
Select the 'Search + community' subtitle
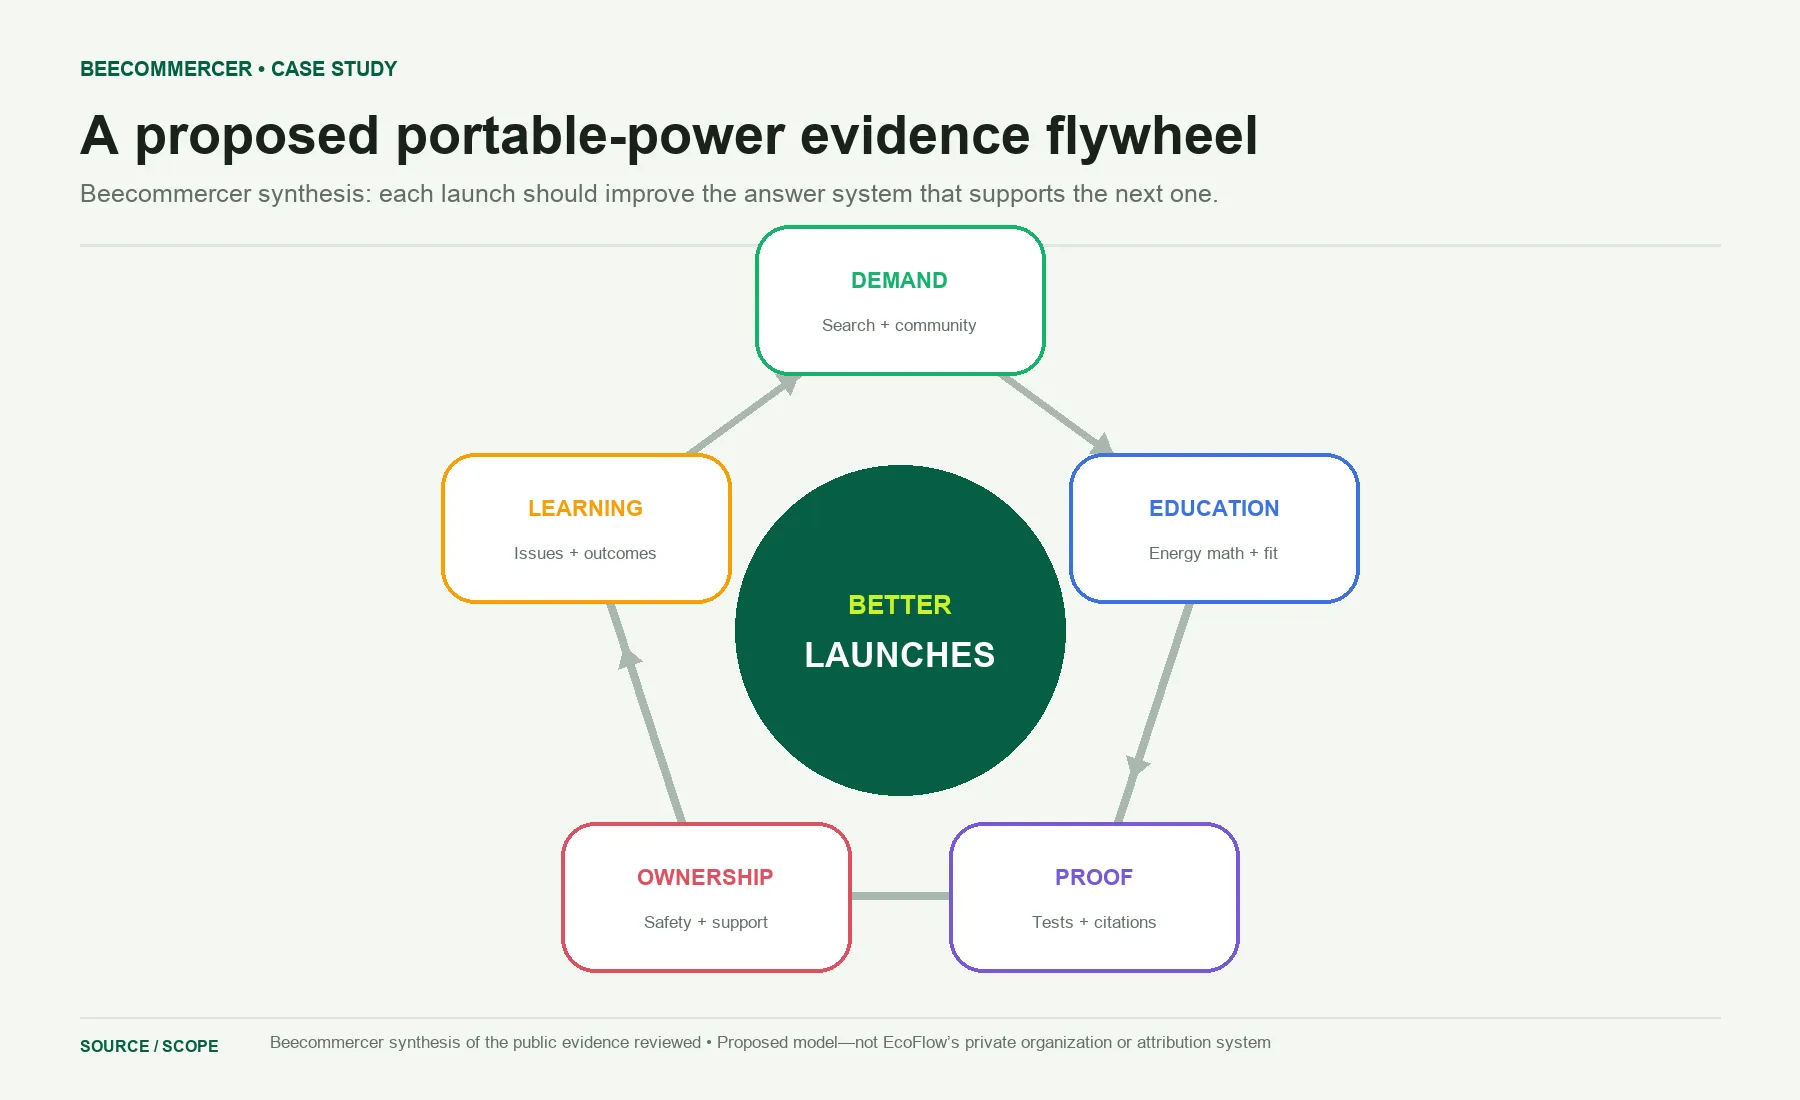click(x=899, y=325)
